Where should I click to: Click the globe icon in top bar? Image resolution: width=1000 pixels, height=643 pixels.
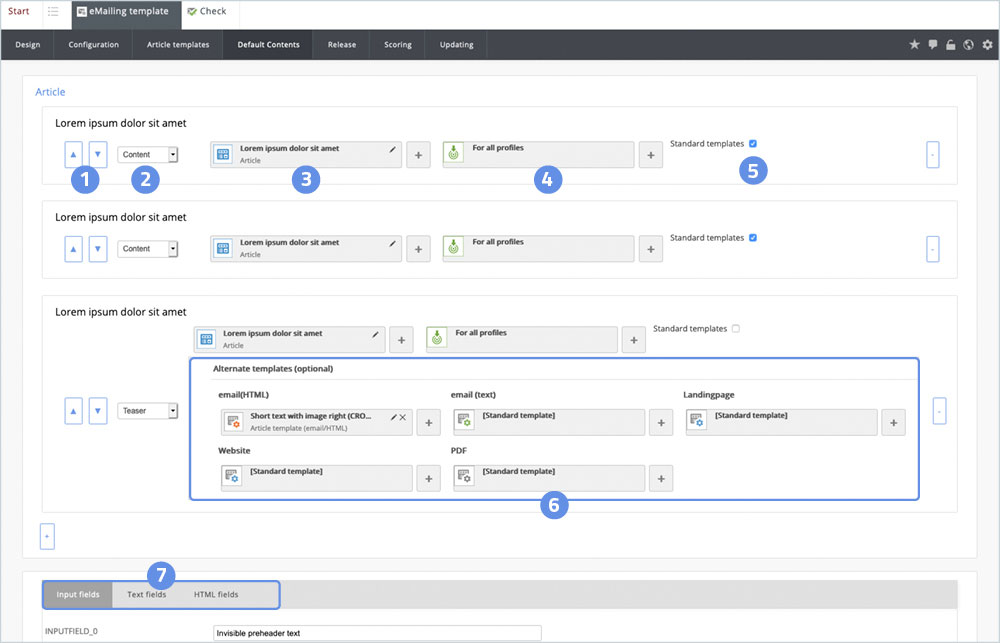point(968,45)
